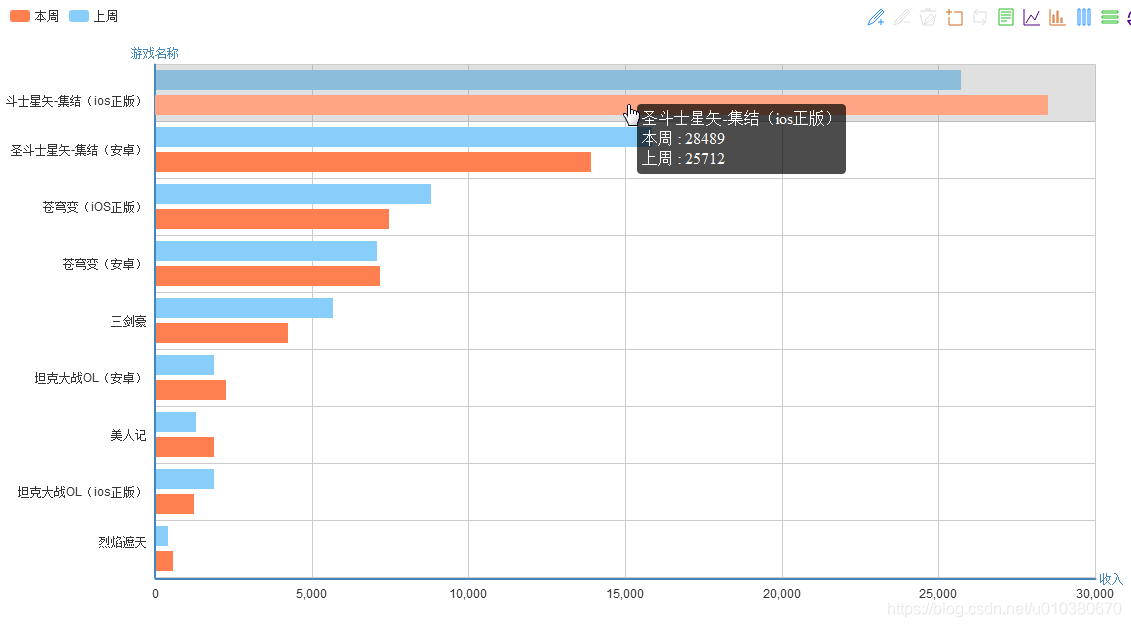Click the 5,000 tick label

(312, 594)
